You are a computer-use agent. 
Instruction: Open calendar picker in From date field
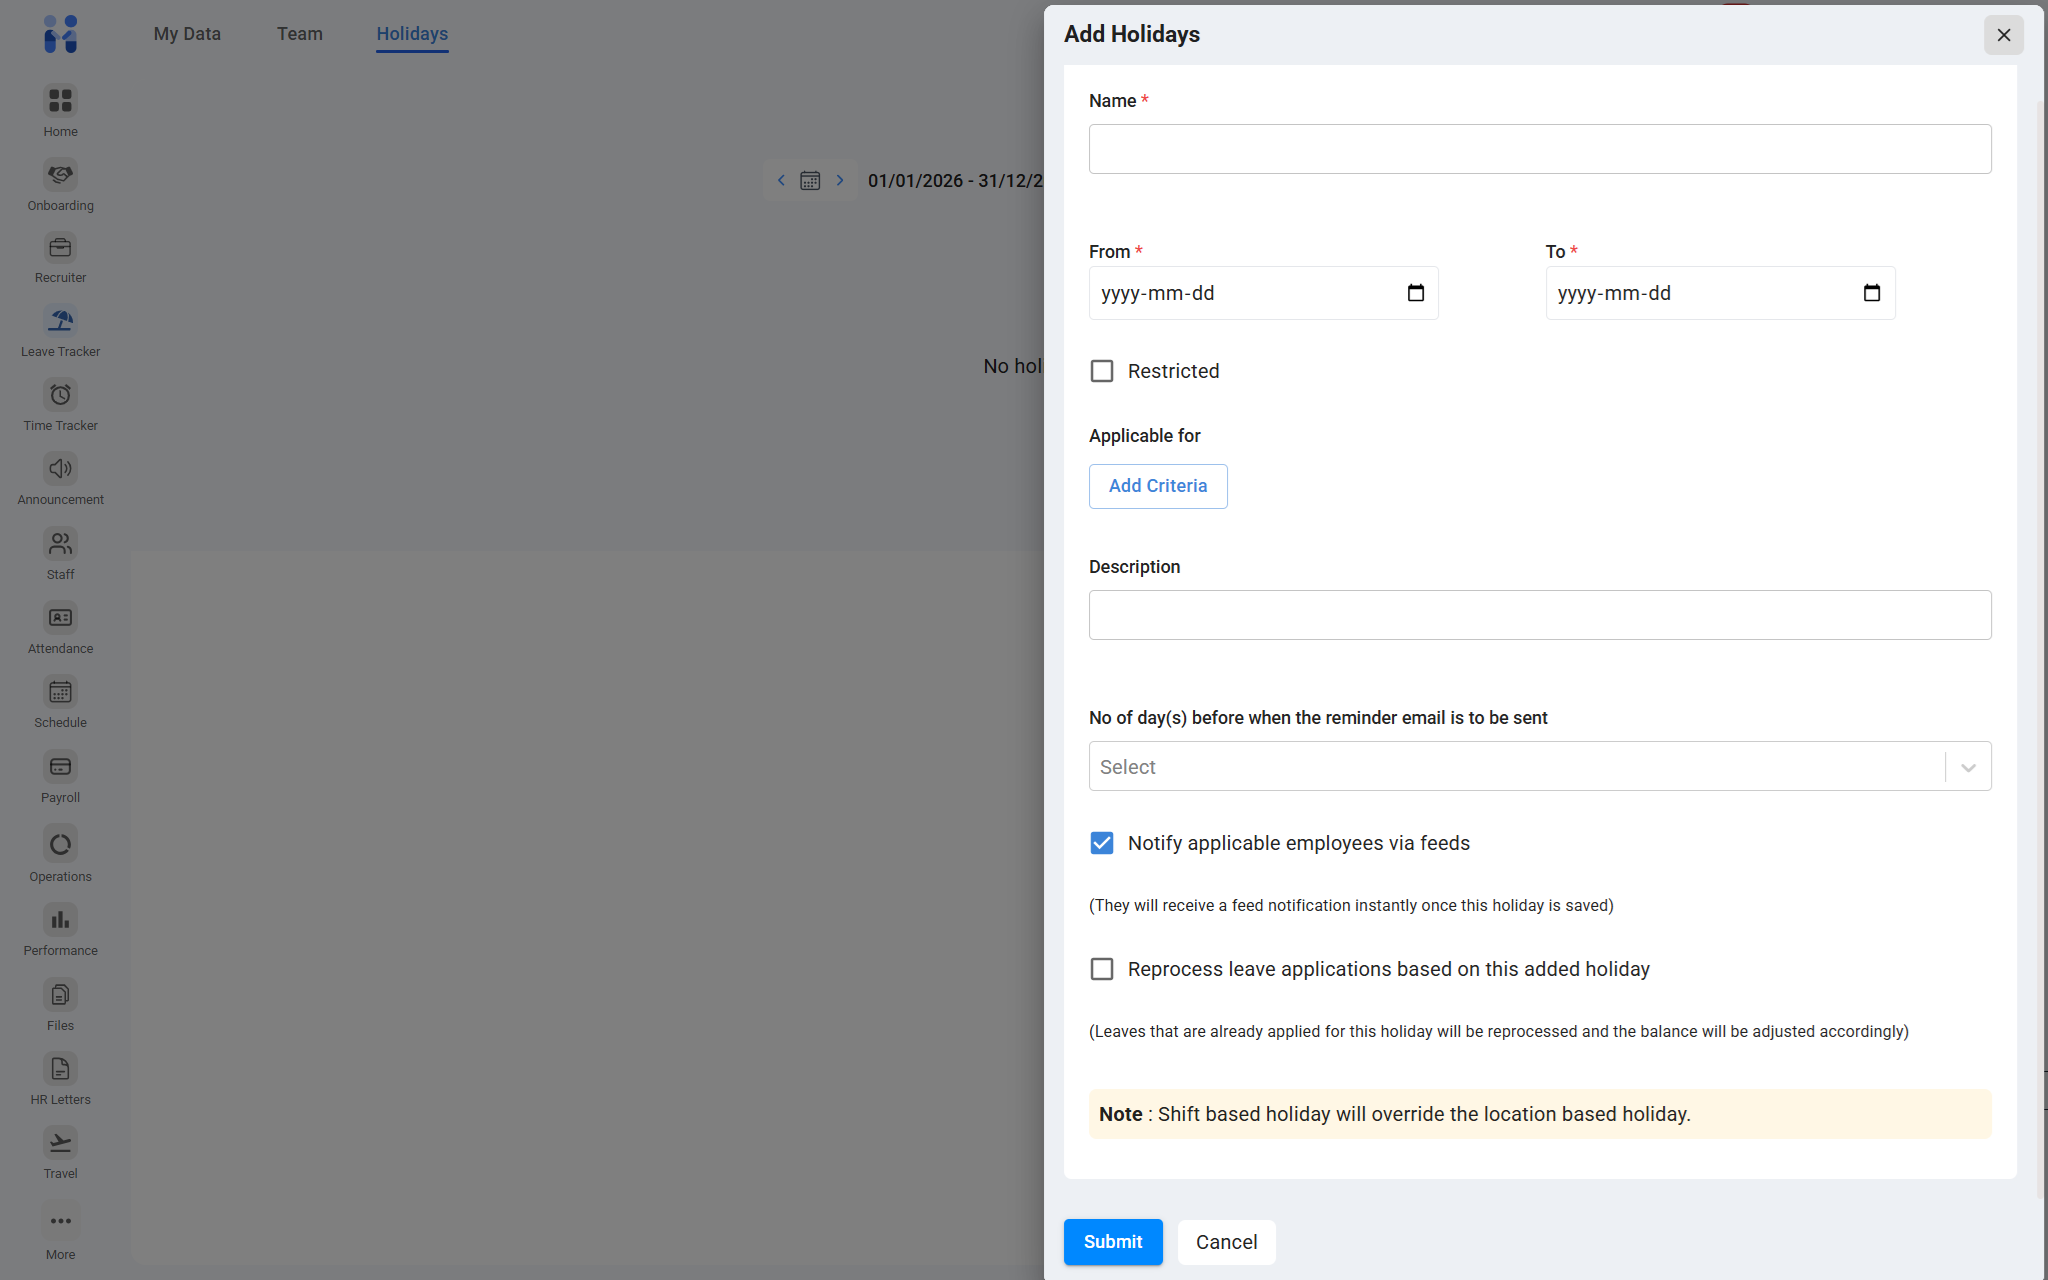point(1415,293)
